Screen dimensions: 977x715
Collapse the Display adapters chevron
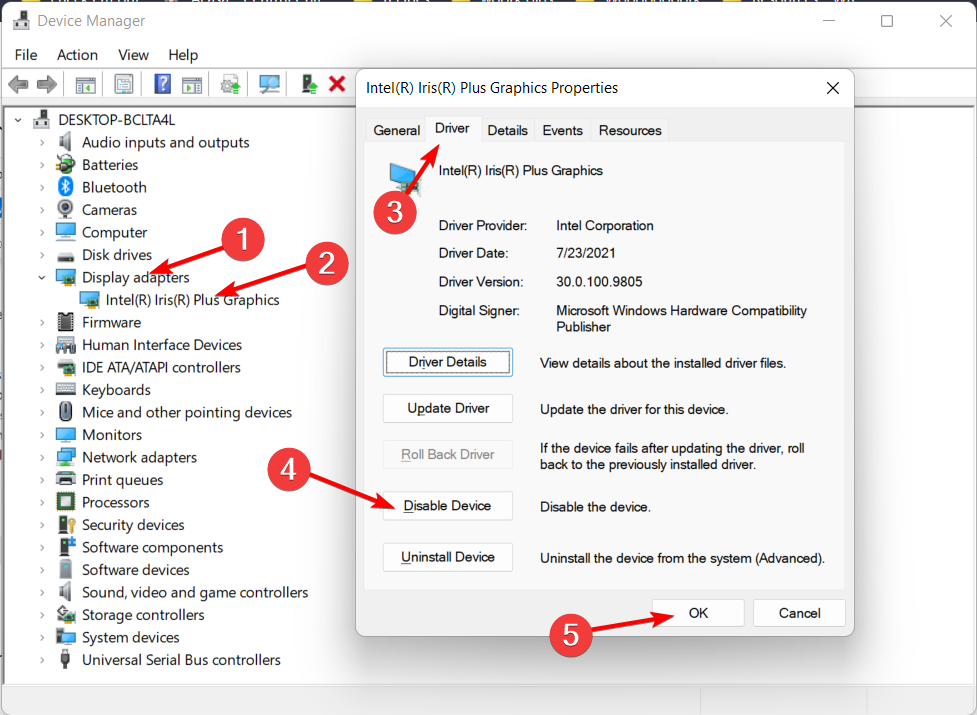42,278
